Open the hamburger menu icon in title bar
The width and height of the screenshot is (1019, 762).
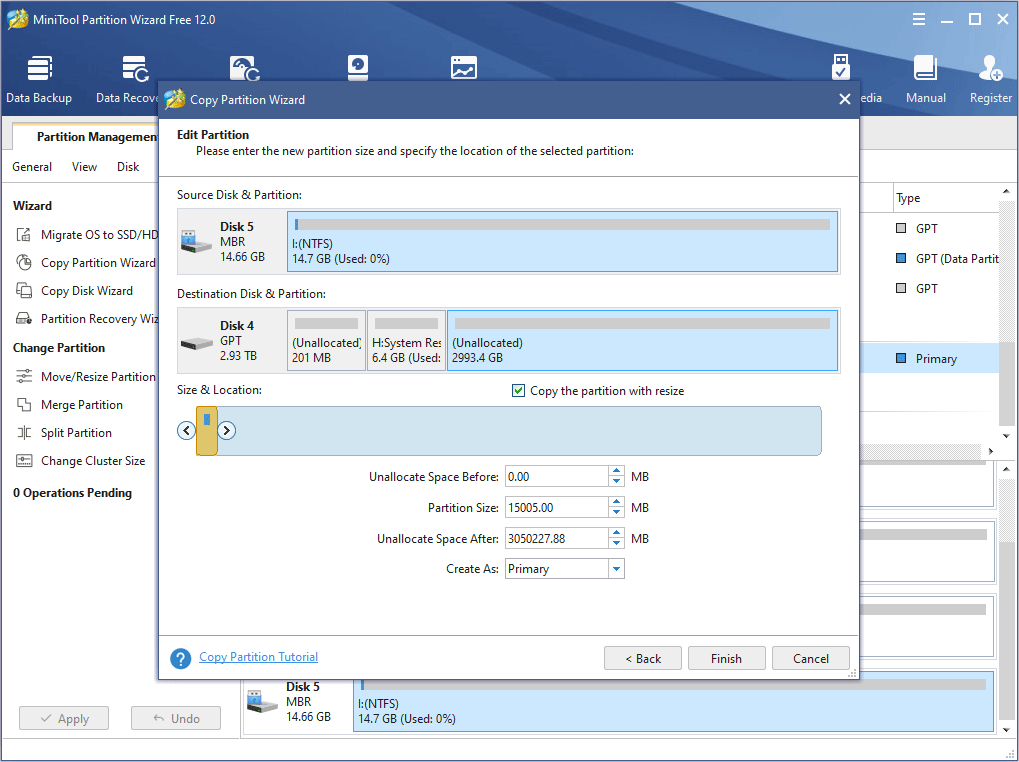coord(918,19)
